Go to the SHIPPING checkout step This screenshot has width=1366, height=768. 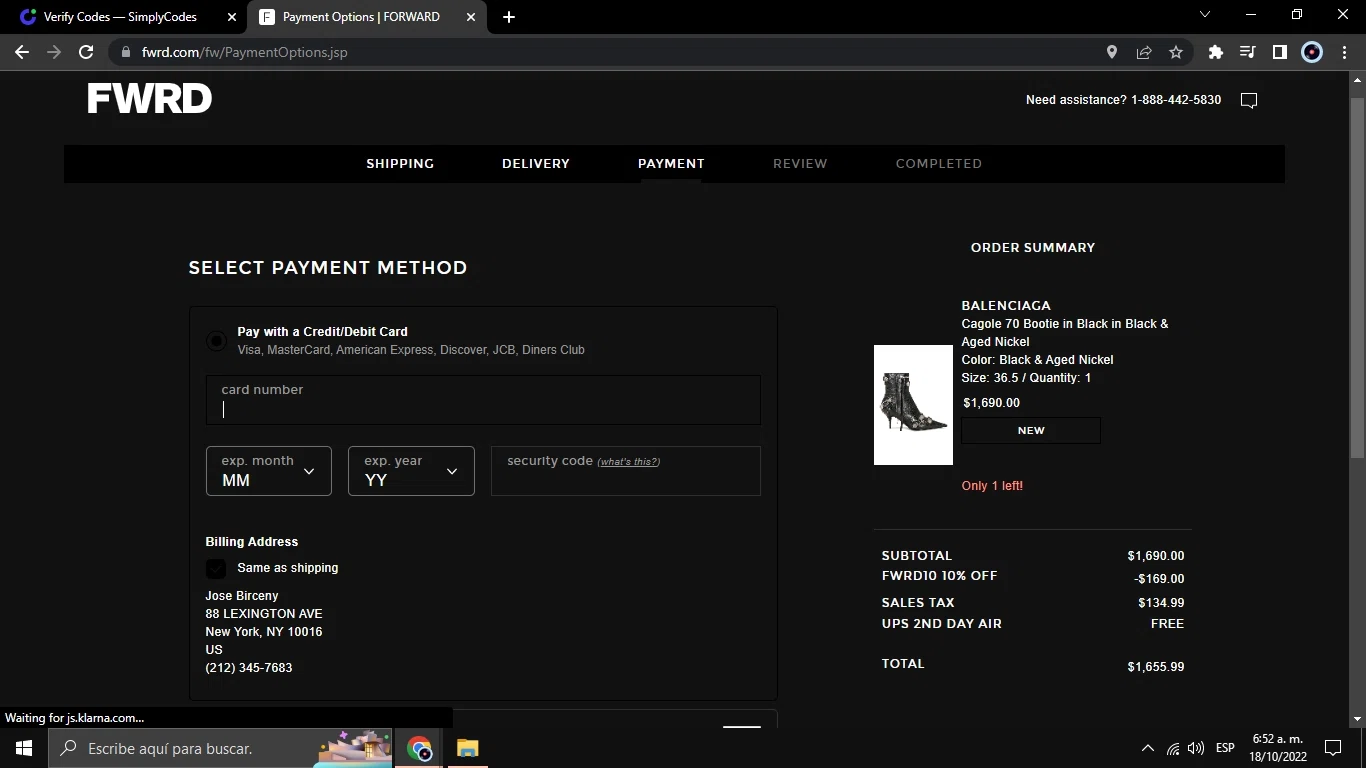click(x=400, y=164)
